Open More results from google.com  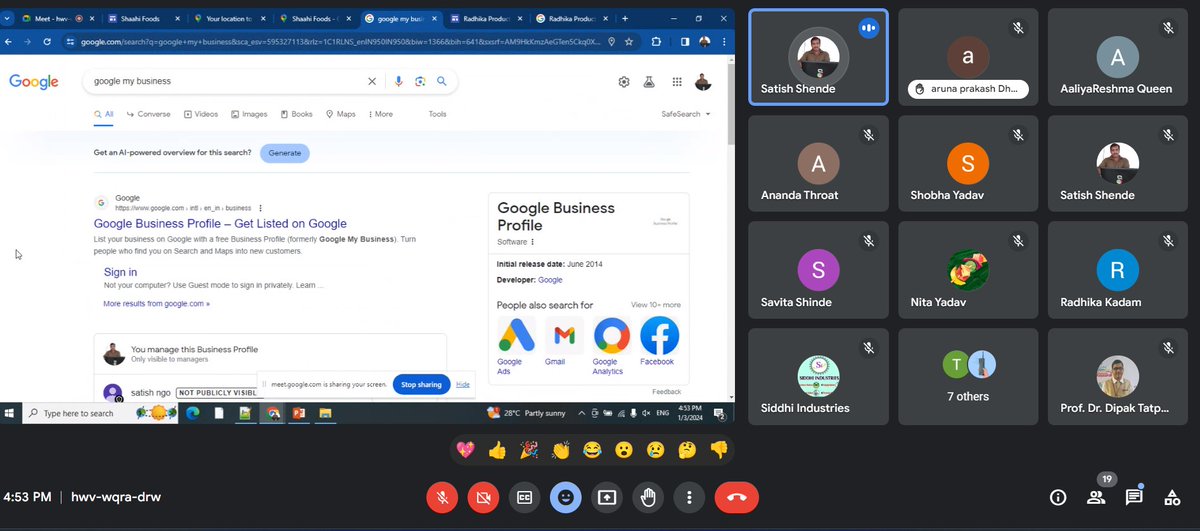coord(156,303)
